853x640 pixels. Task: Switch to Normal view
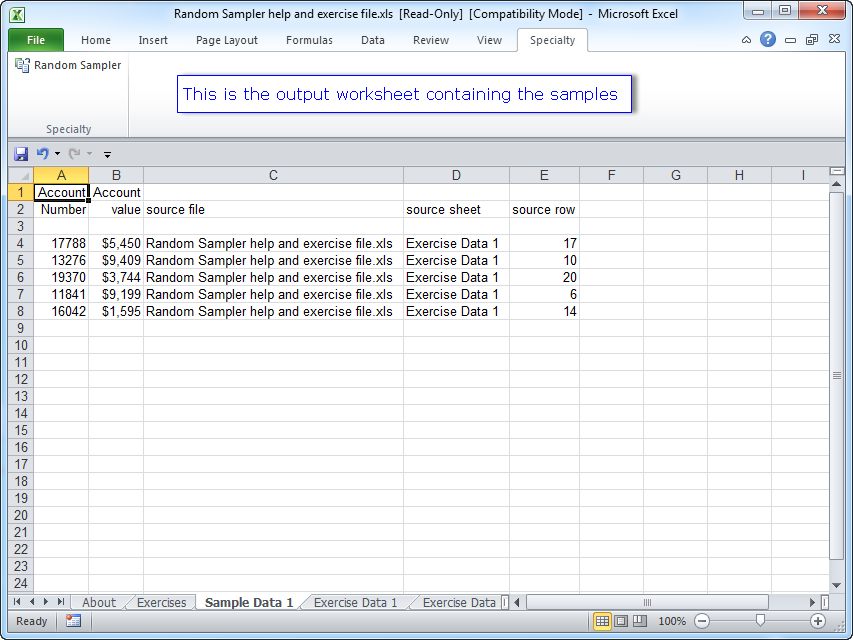tap(602, 621)
